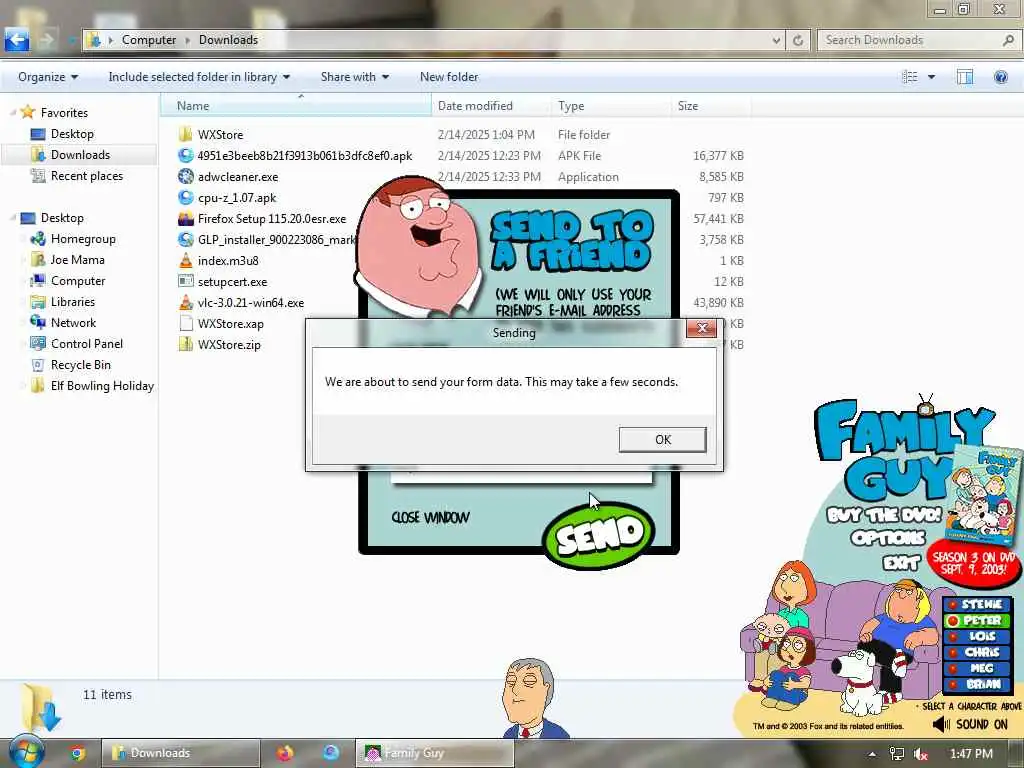Viewport: 1024px width, 768px height.
Task: Click EXIT in Family Guy panel
Action: pos(901,562)
